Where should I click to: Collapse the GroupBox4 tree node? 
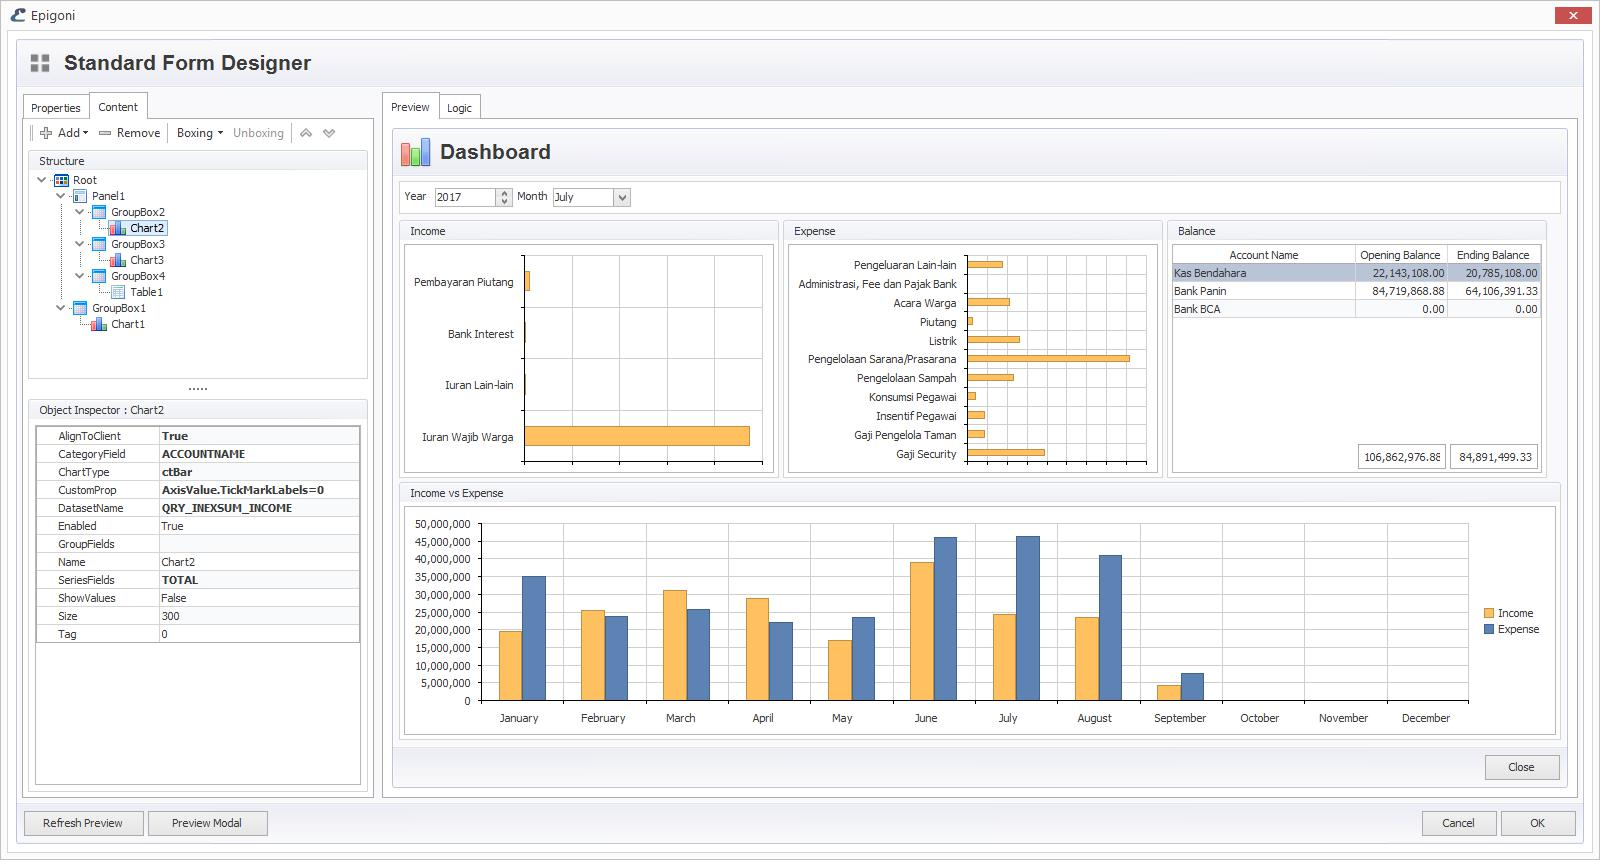pos(80,276)
